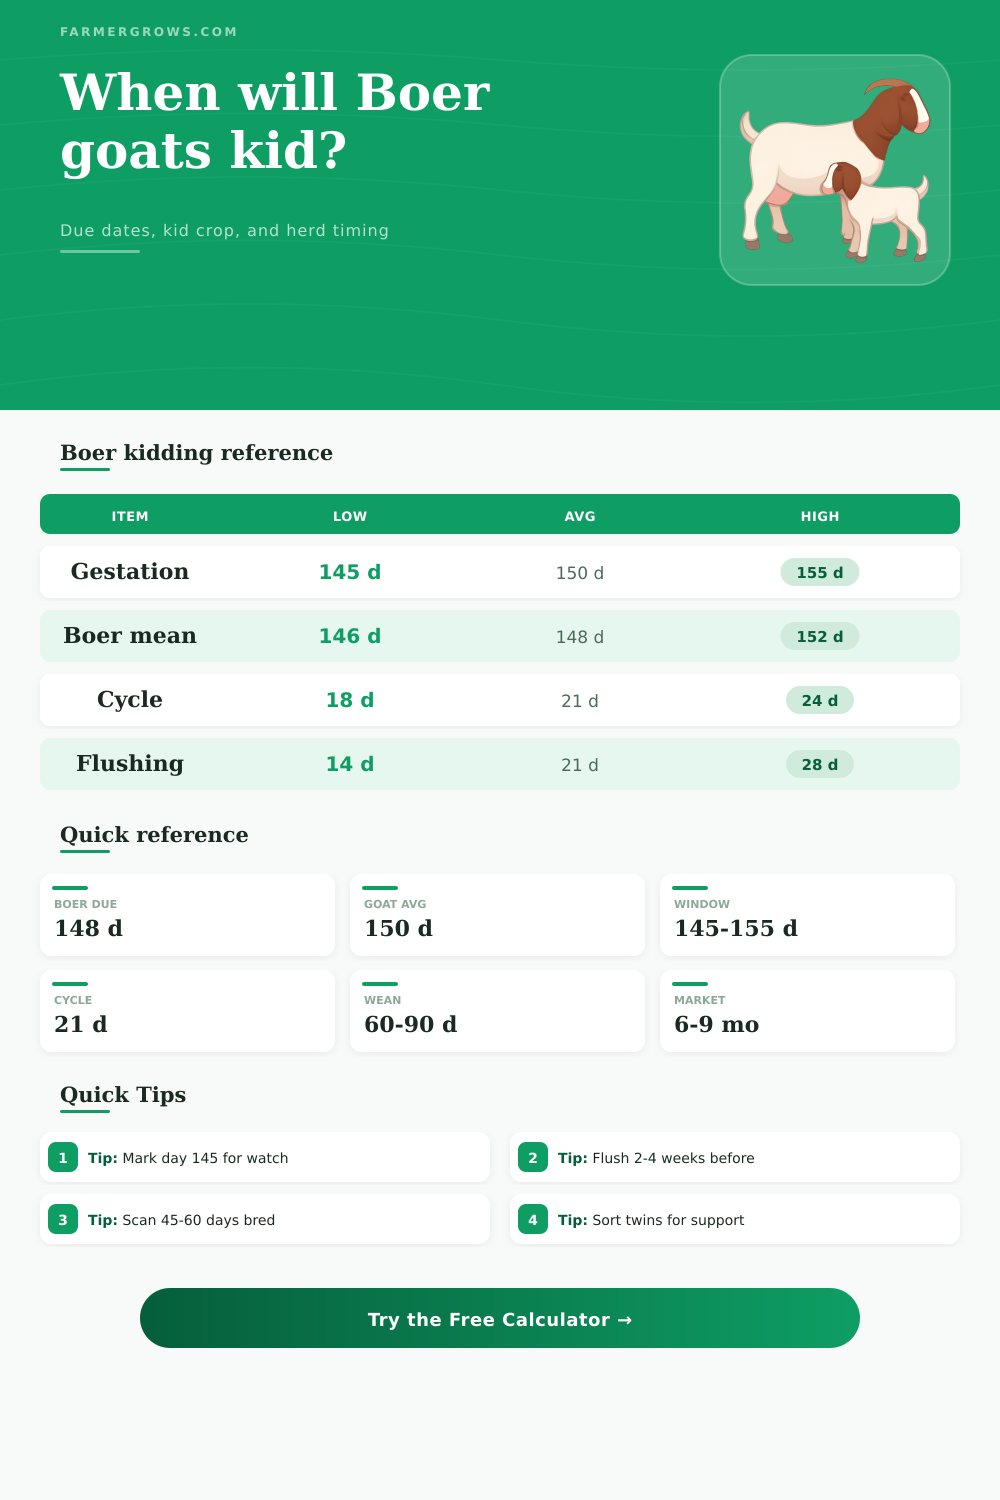Open the WEAN 60-90 d card

click(x=497, y=1011)
